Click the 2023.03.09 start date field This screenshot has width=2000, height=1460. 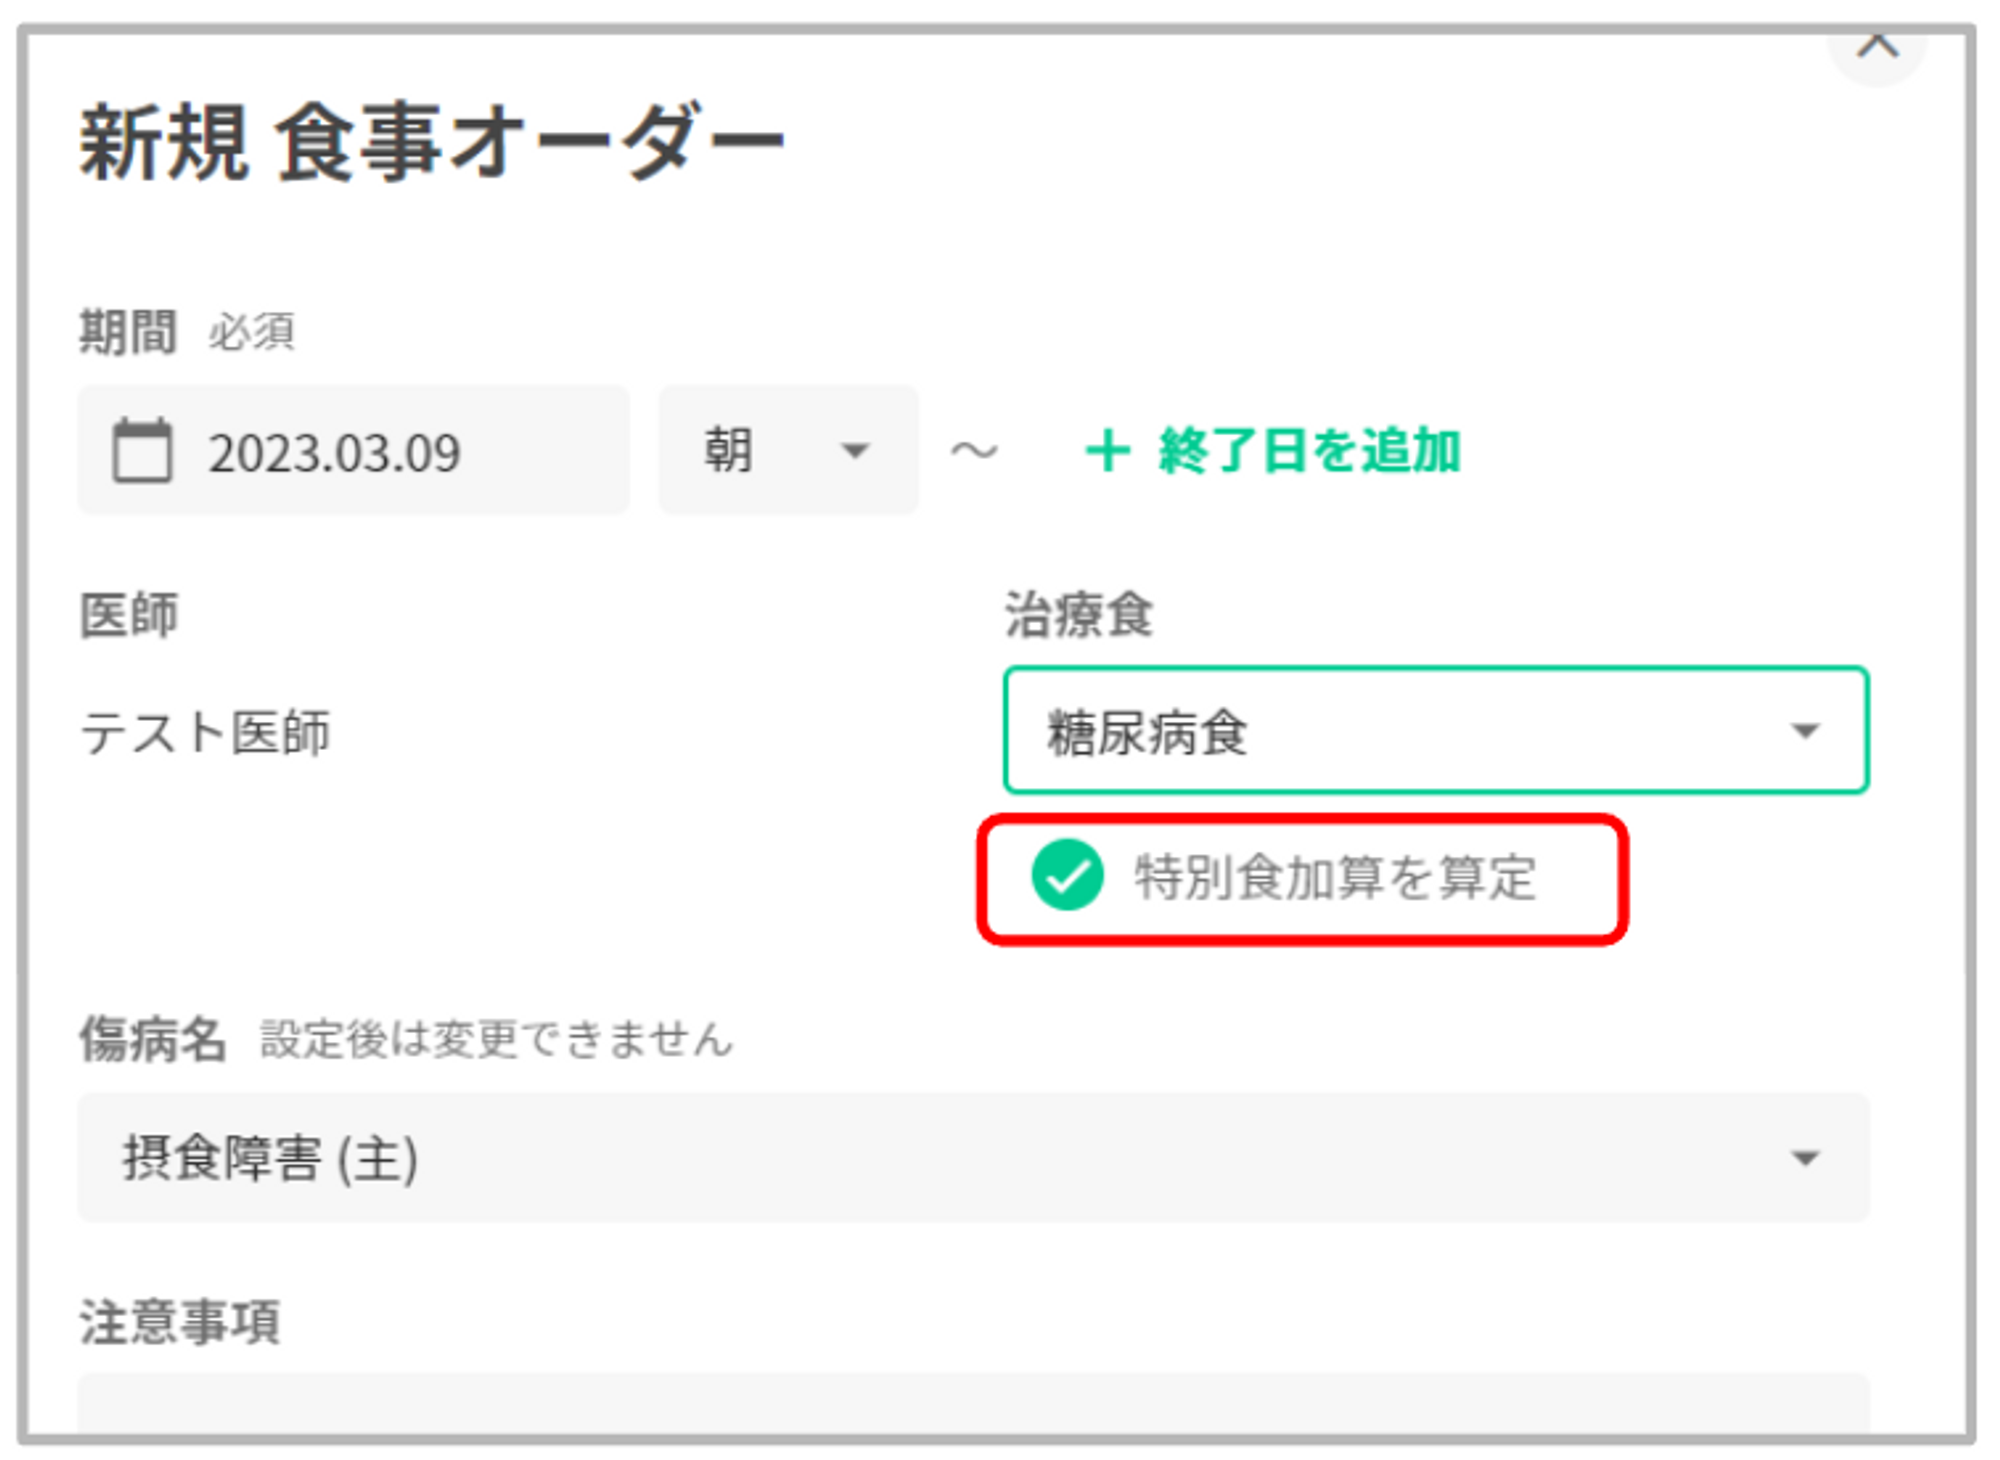pyautogui.click(x=353, y=451)
